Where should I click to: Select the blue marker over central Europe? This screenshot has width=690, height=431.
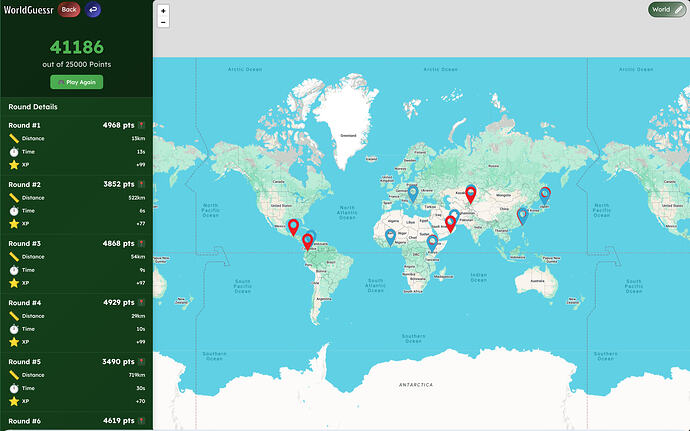click(413, 194)
